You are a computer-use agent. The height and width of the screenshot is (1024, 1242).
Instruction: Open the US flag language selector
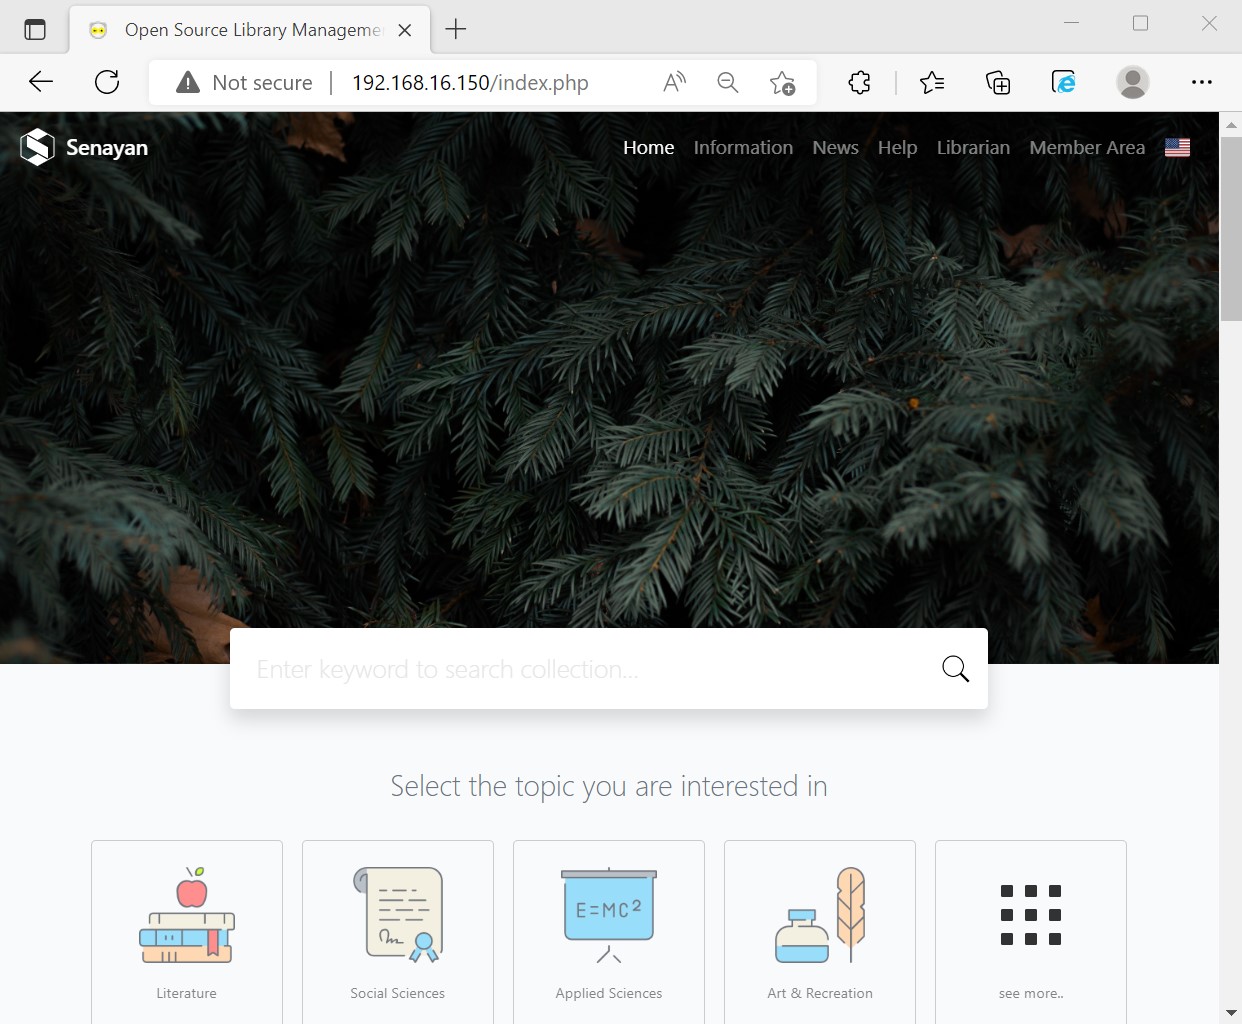[x=1177, y=147]
